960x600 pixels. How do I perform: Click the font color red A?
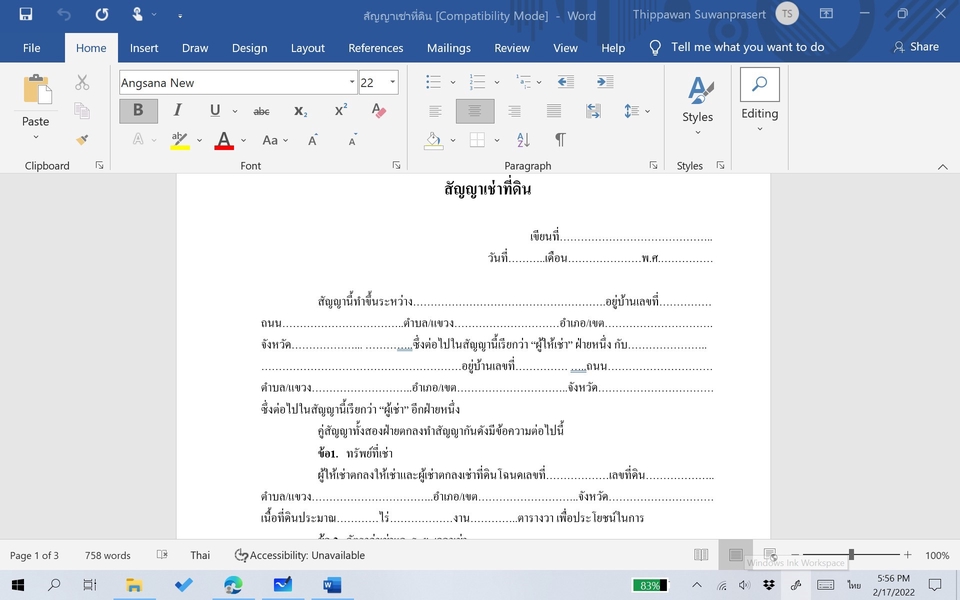224,140
